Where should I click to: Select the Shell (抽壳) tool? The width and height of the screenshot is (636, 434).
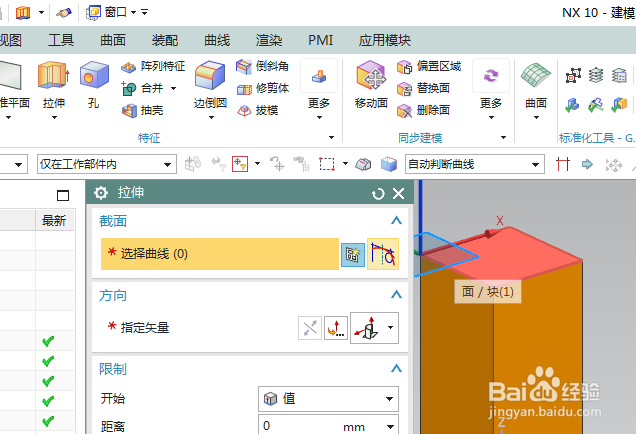tap(142, 110)
